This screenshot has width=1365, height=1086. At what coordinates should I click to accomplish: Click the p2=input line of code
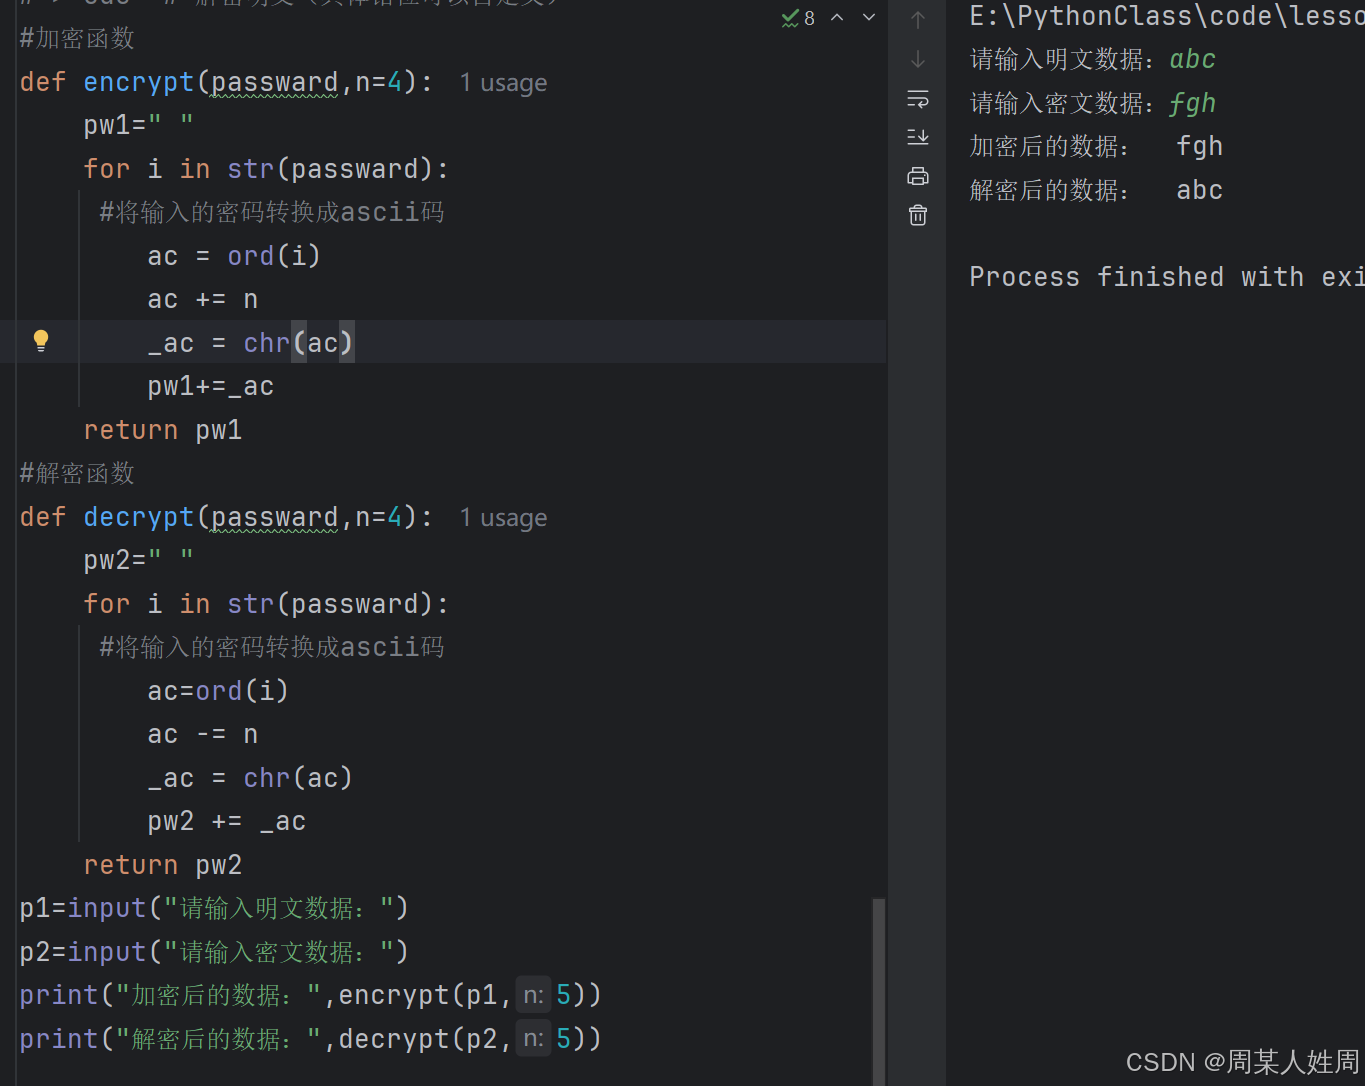point(214,952)
